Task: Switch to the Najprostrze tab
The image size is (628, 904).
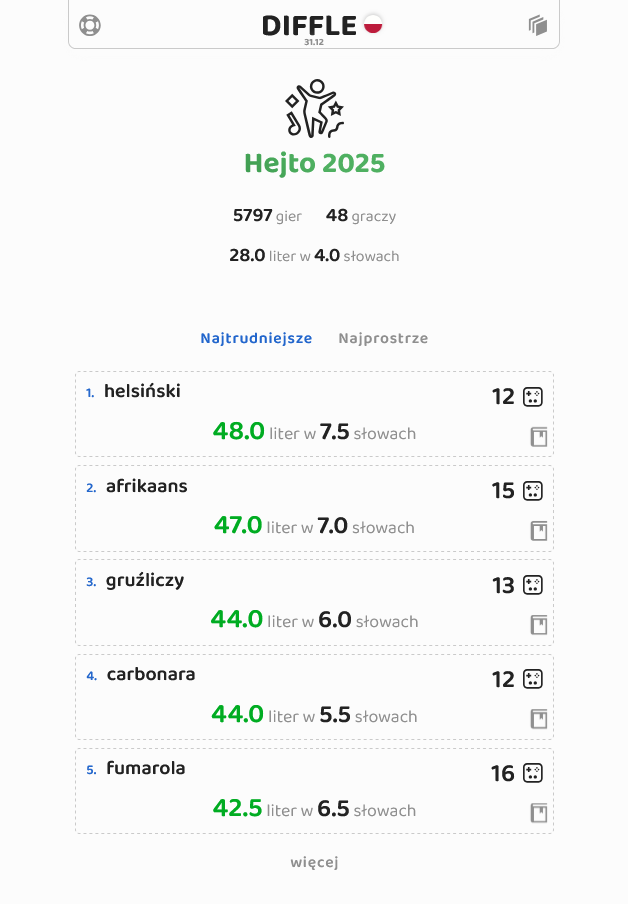Action: click(x=383, y=338)
